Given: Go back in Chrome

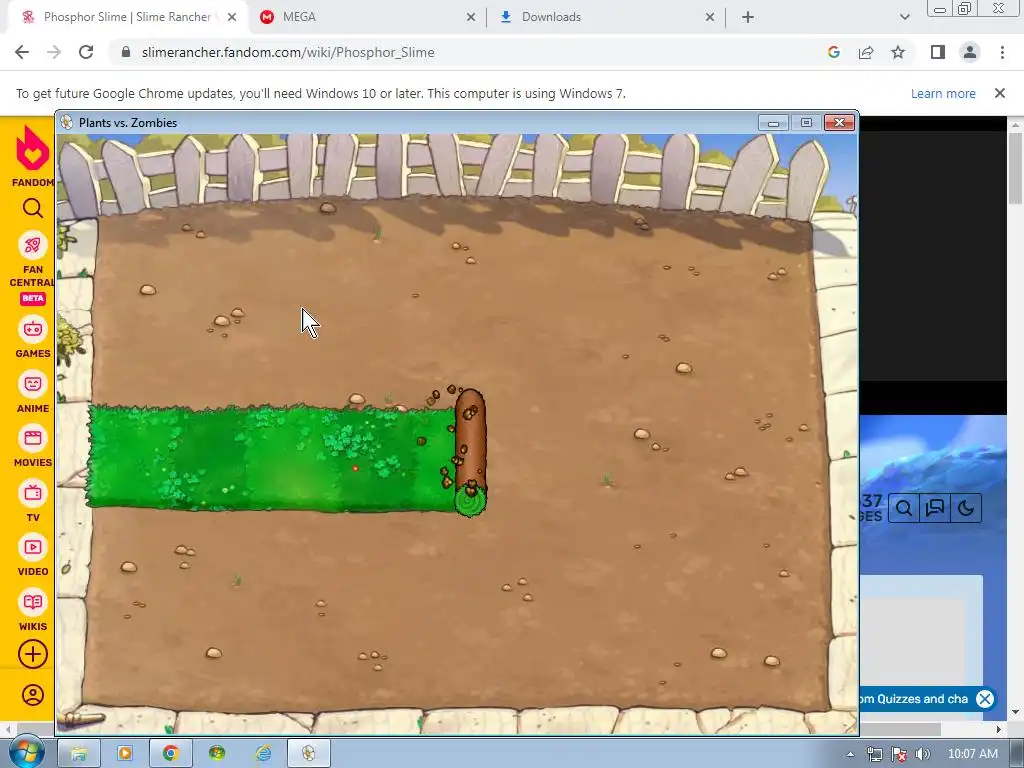Looking at the screenshot, I should [x=22, y=52].
